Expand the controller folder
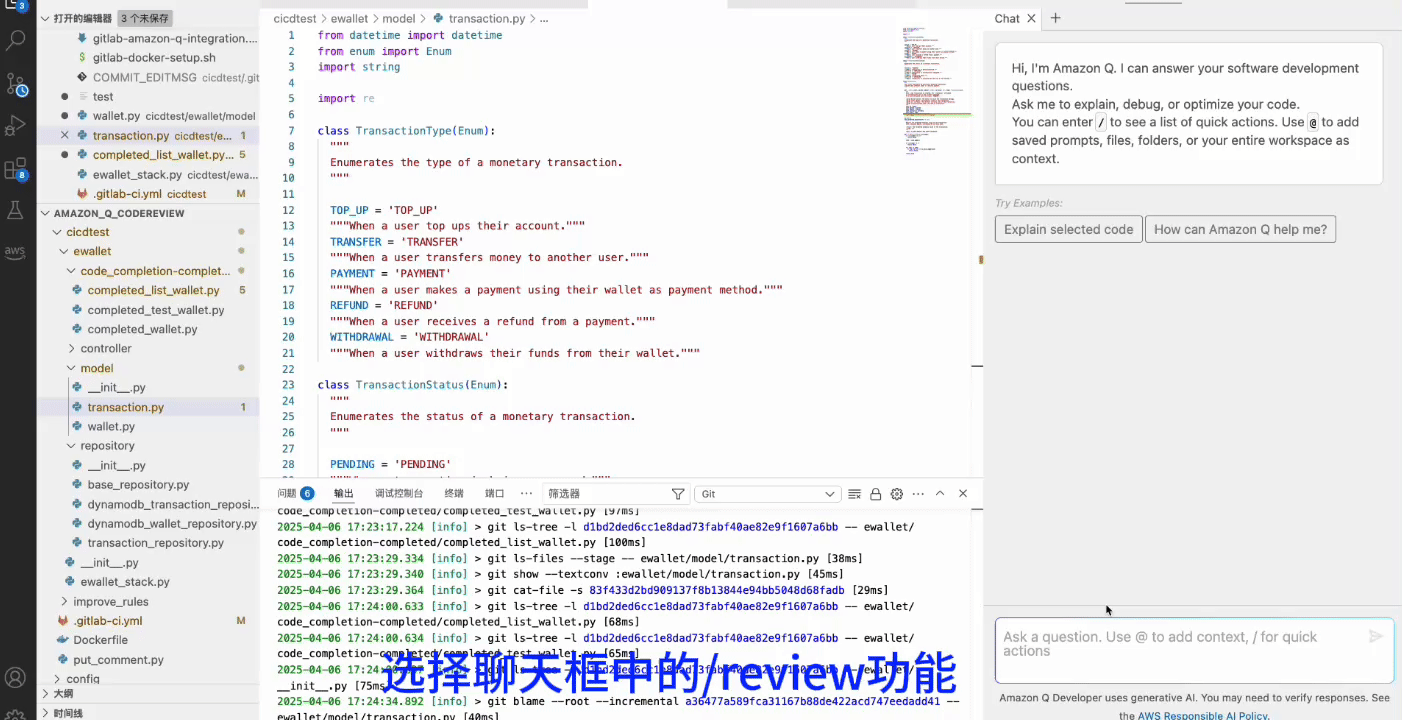This screenshot has width=1402, height=720. pyautogui.click(x=105, y=349)
